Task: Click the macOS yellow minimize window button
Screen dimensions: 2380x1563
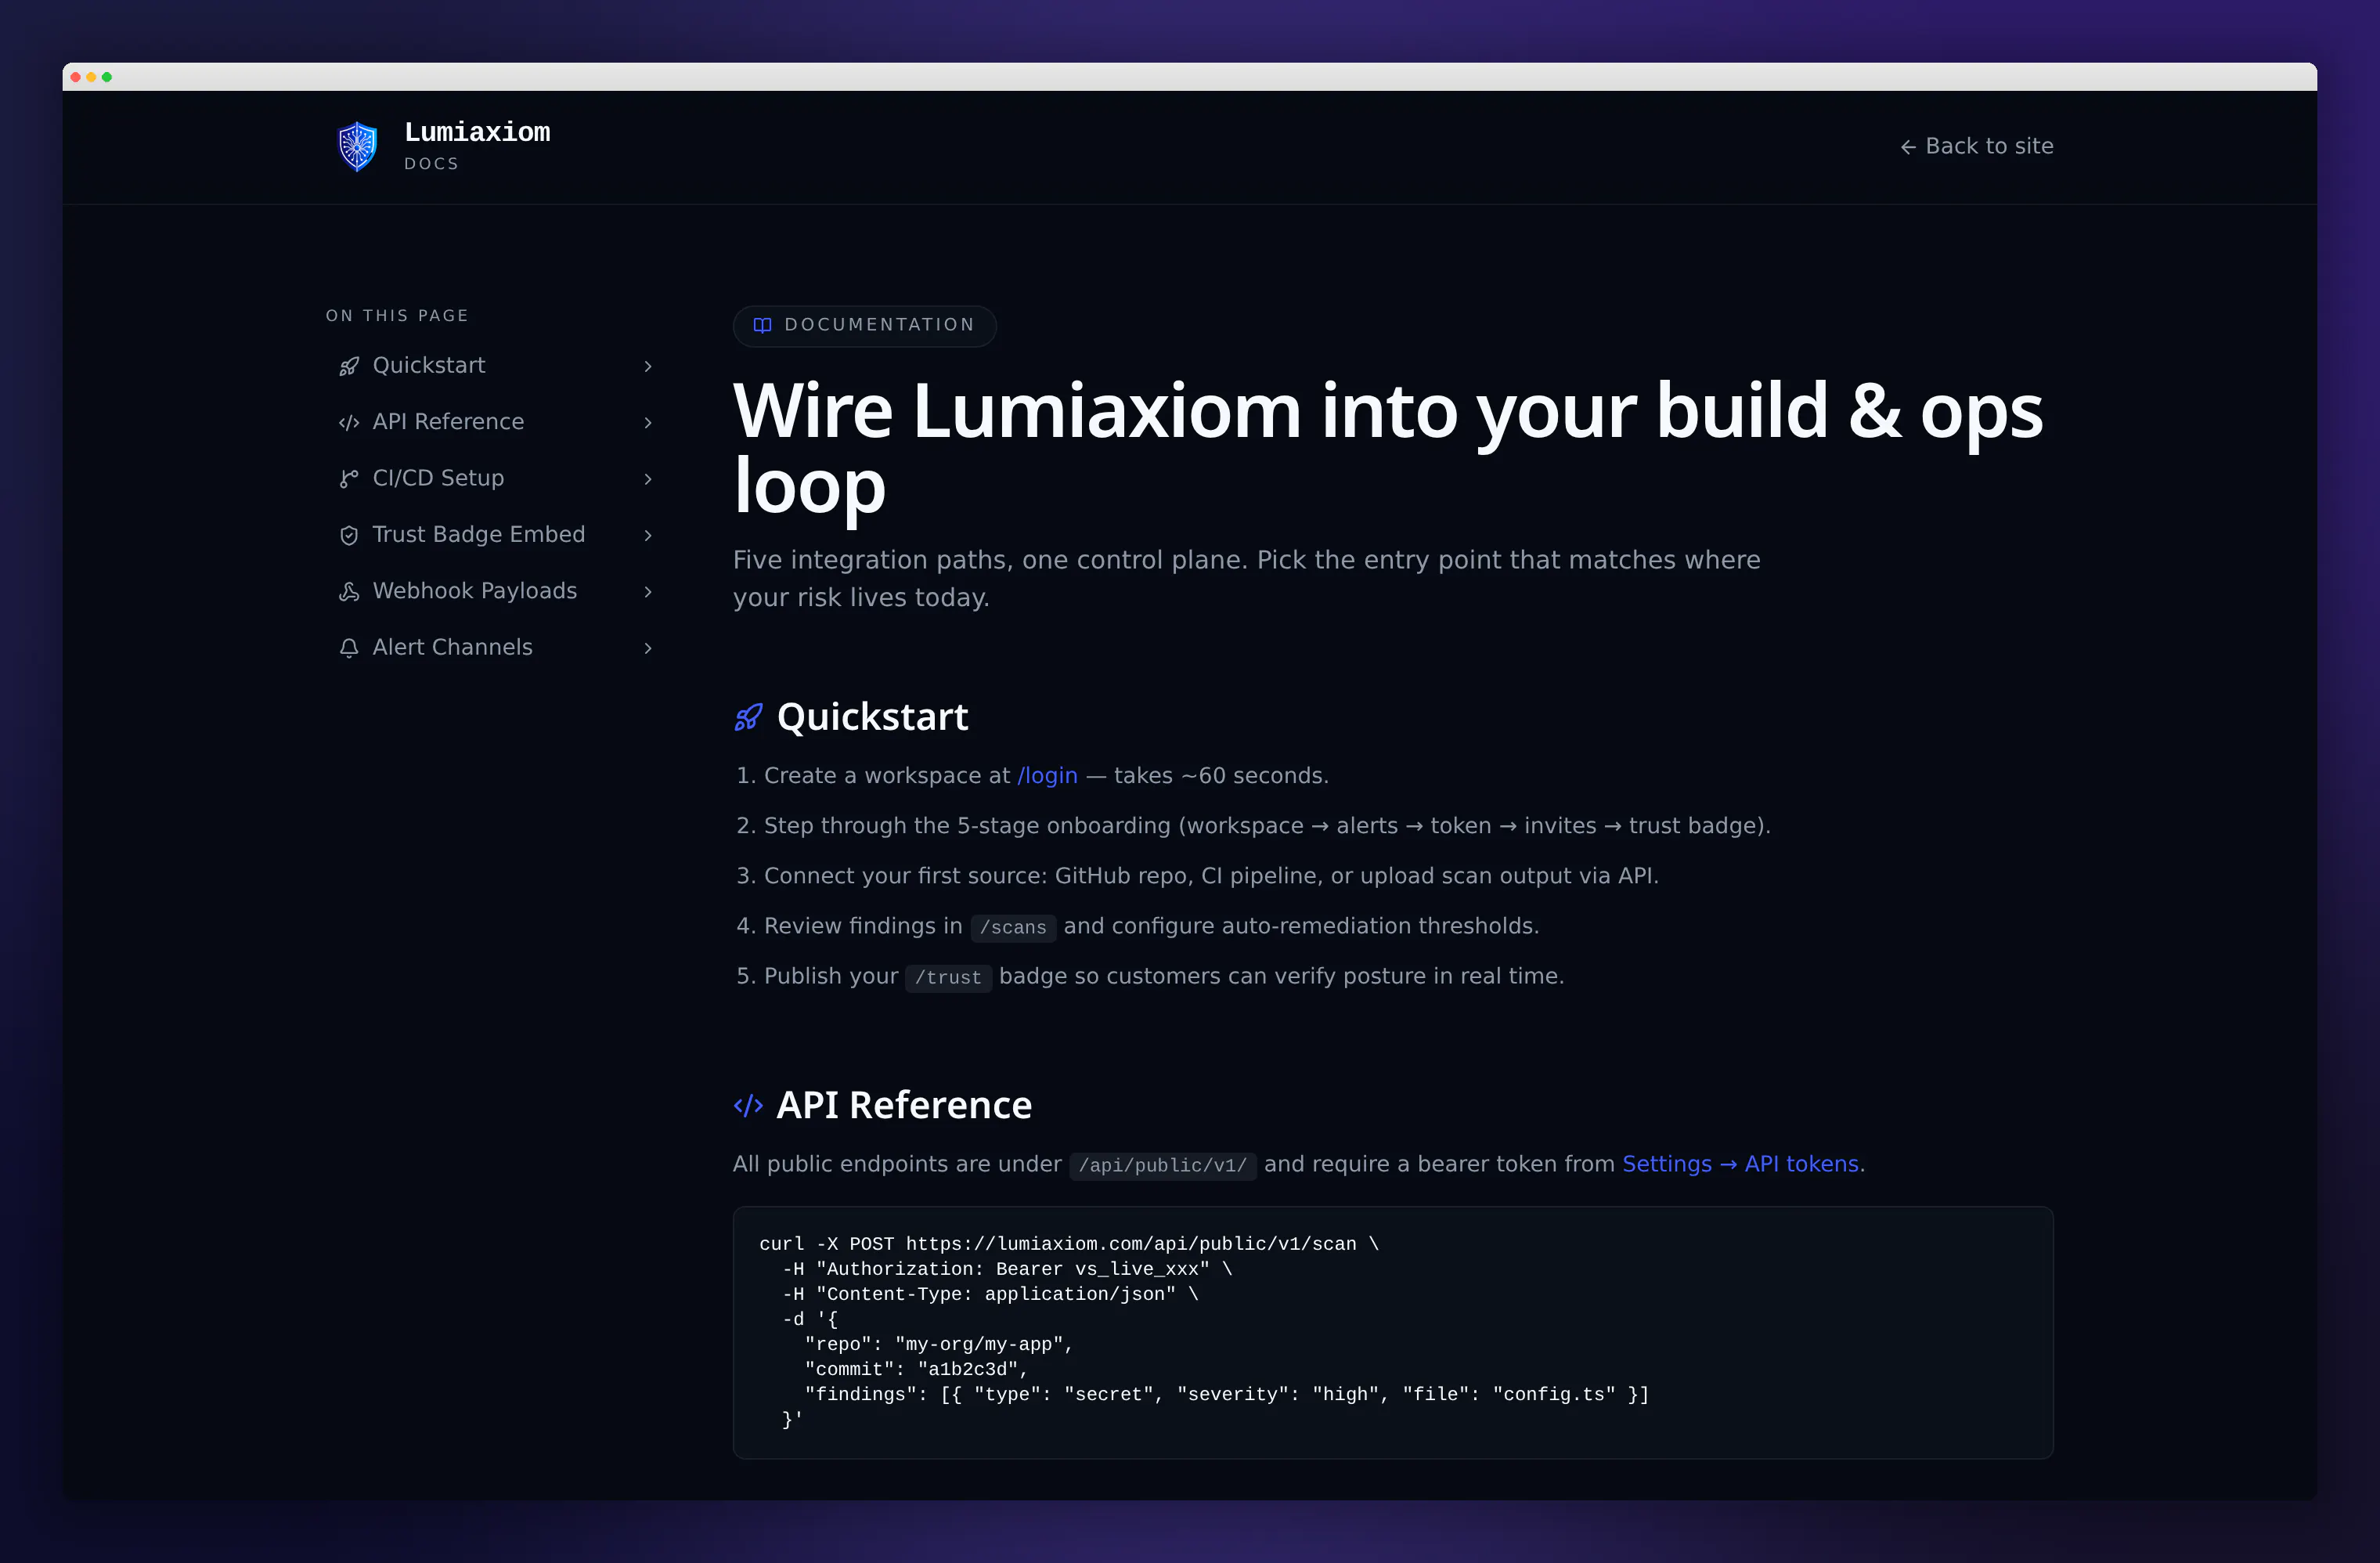Action: 91,77
